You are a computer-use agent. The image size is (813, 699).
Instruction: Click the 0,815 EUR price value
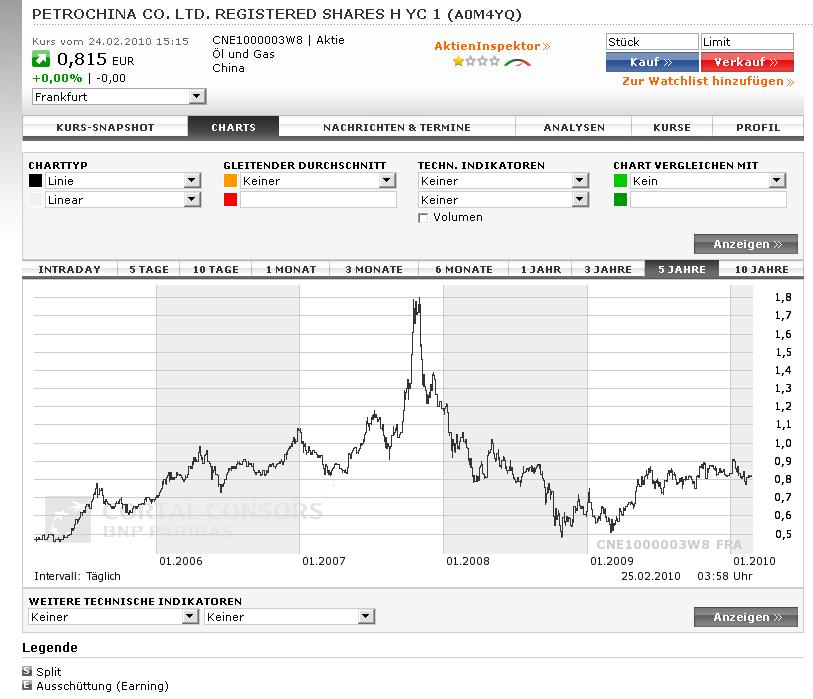[95, 60]
